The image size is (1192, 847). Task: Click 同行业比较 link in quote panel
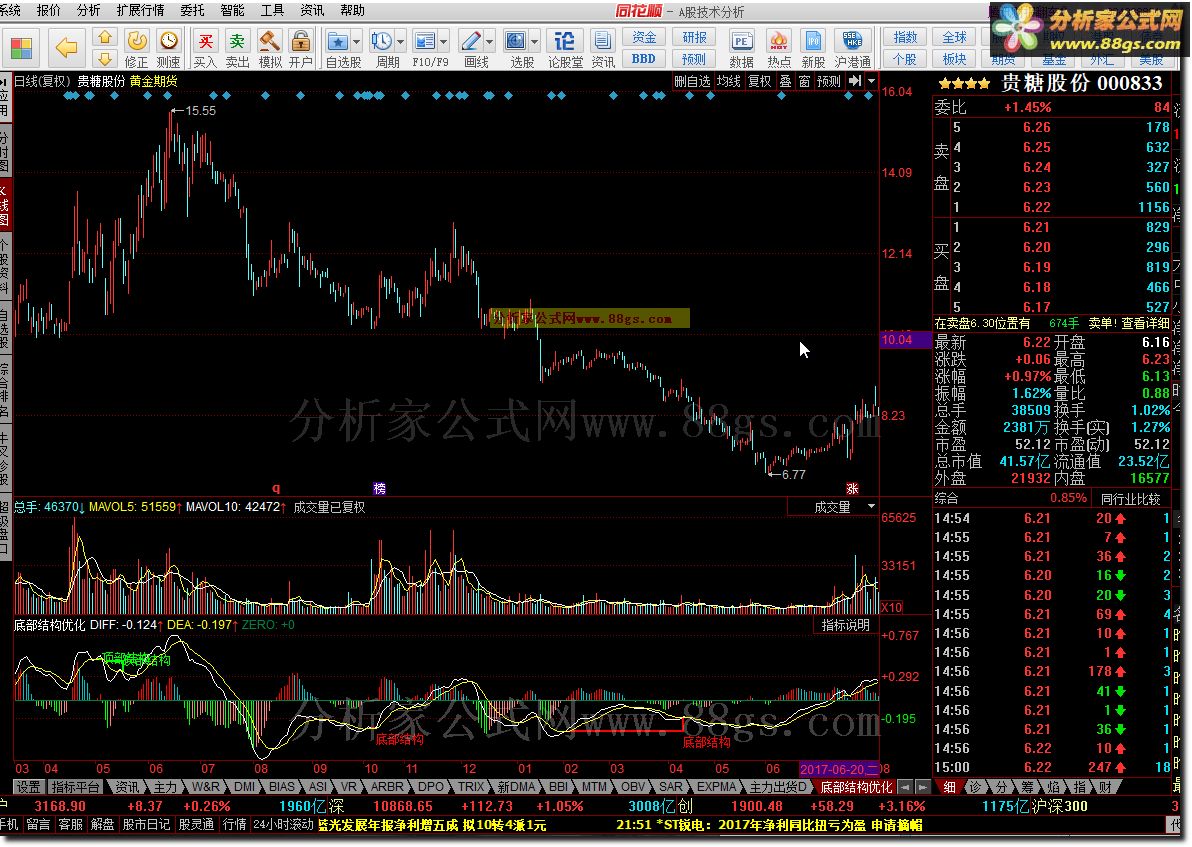pos(1130,499)
